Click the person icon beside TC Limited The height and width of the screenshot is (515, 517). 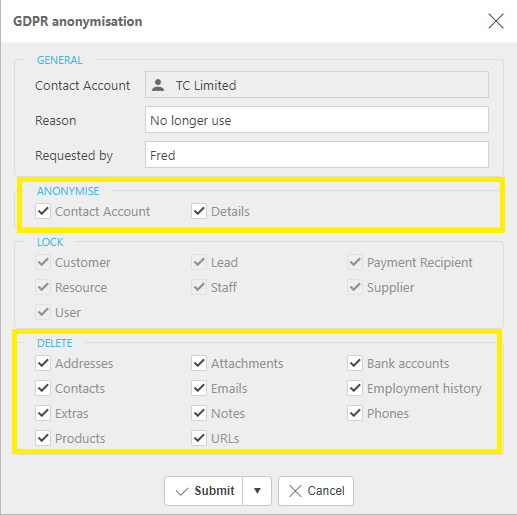coord(158,85)
